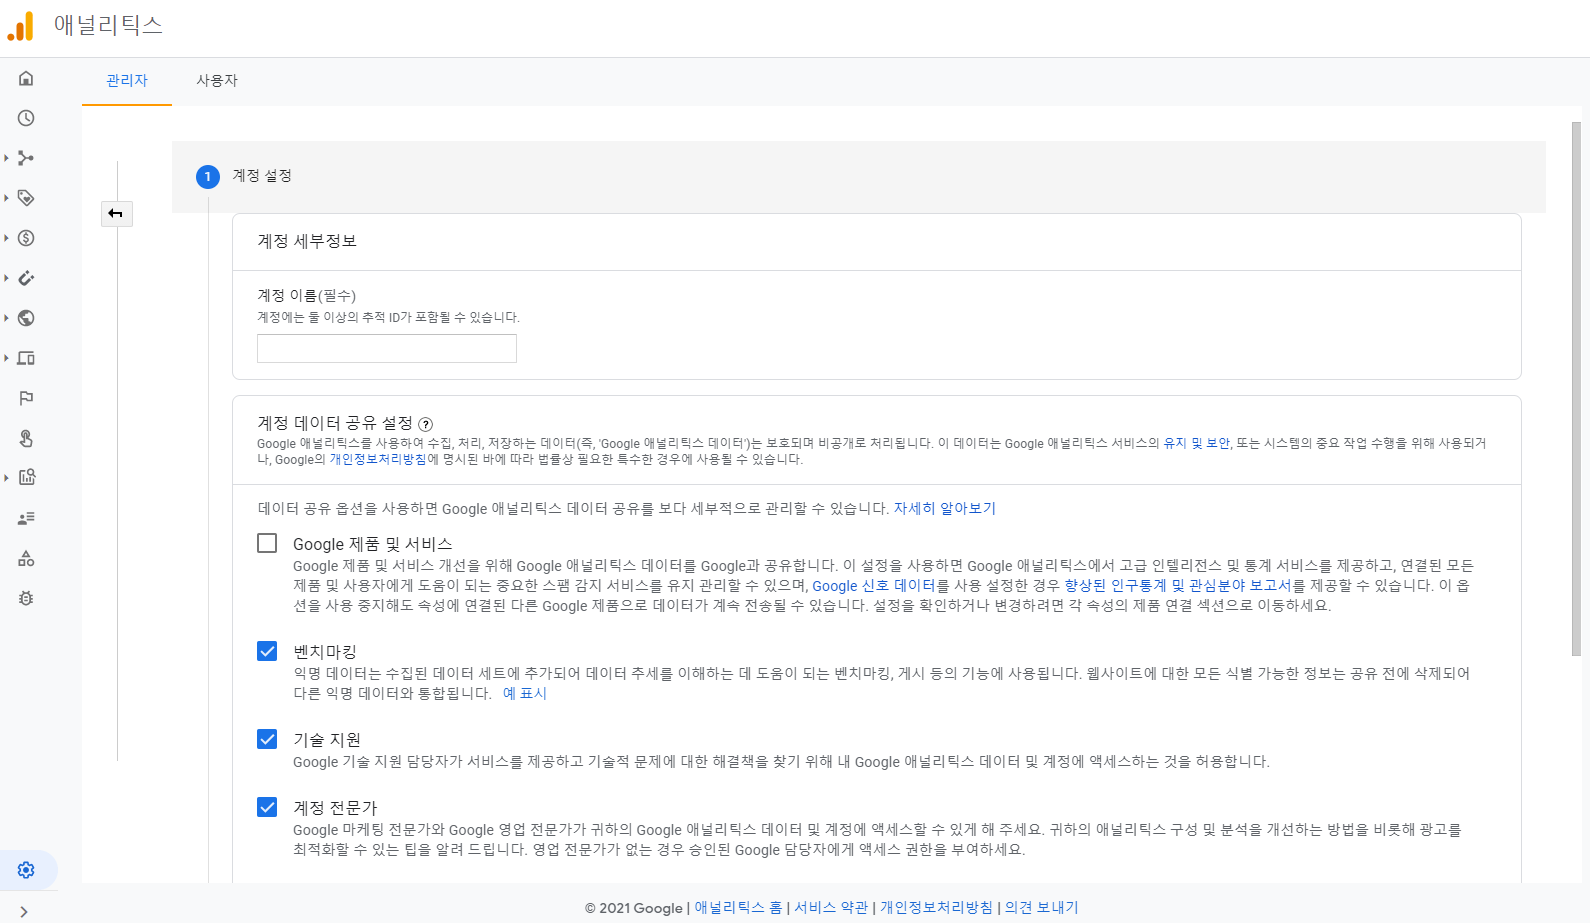Expand the Demographics globe section arrow
This screenshot has width=1590, height=923.
click(6, 318)
